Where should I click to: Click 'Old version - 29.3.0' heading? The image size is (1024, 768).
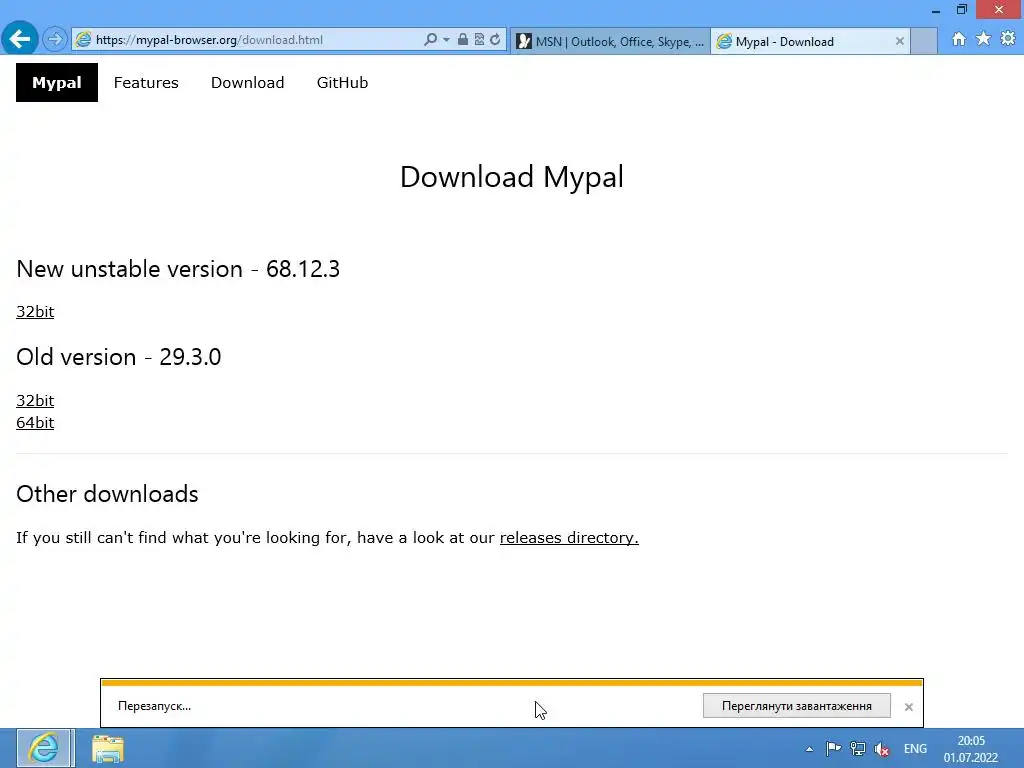point(119,357)
